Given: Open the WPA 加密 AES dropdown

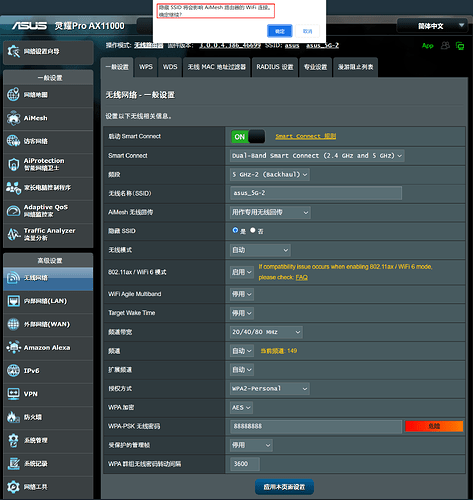Looking at the screenshot, I should 241,407.
